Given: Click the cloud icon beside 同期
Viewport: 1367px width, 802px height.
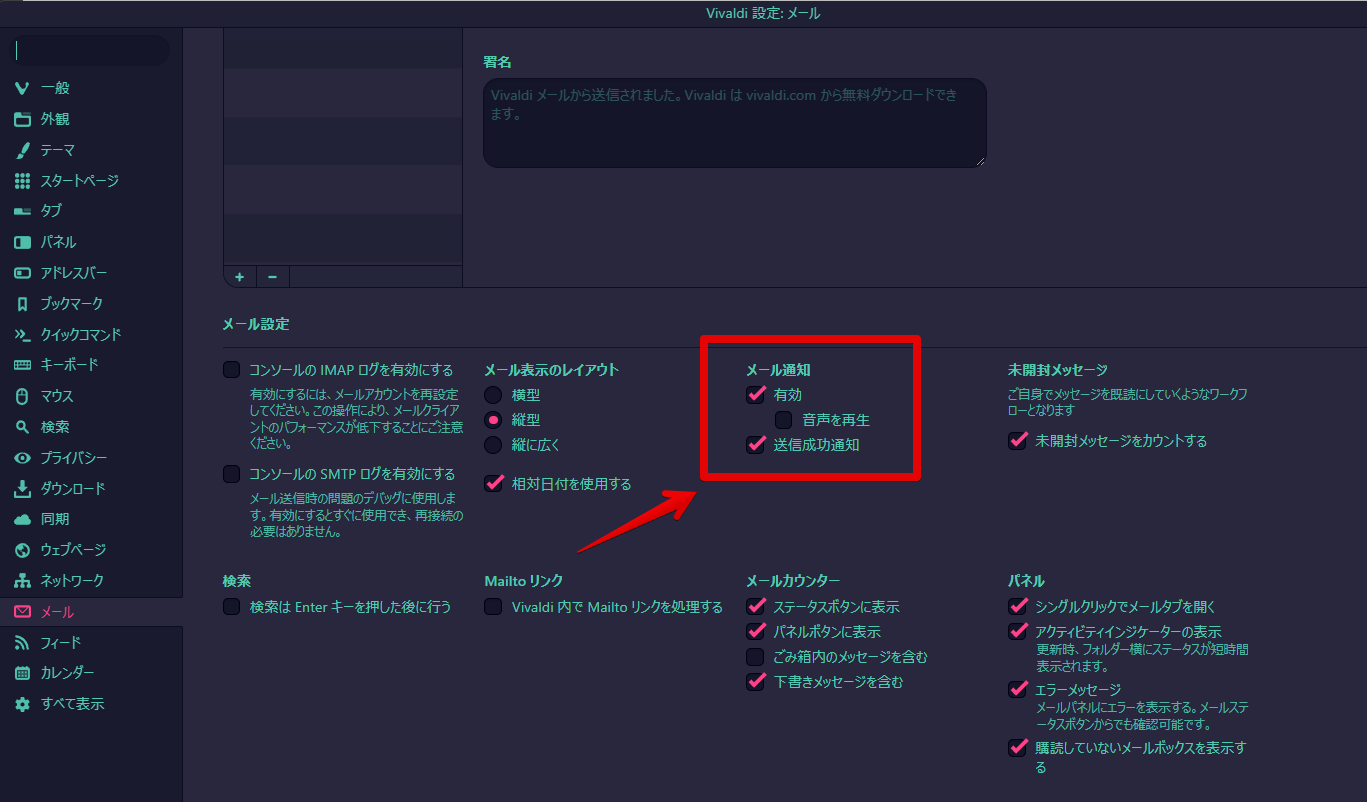Looking at the screenshot, I should pyautogui.click(x=22, y=519).
